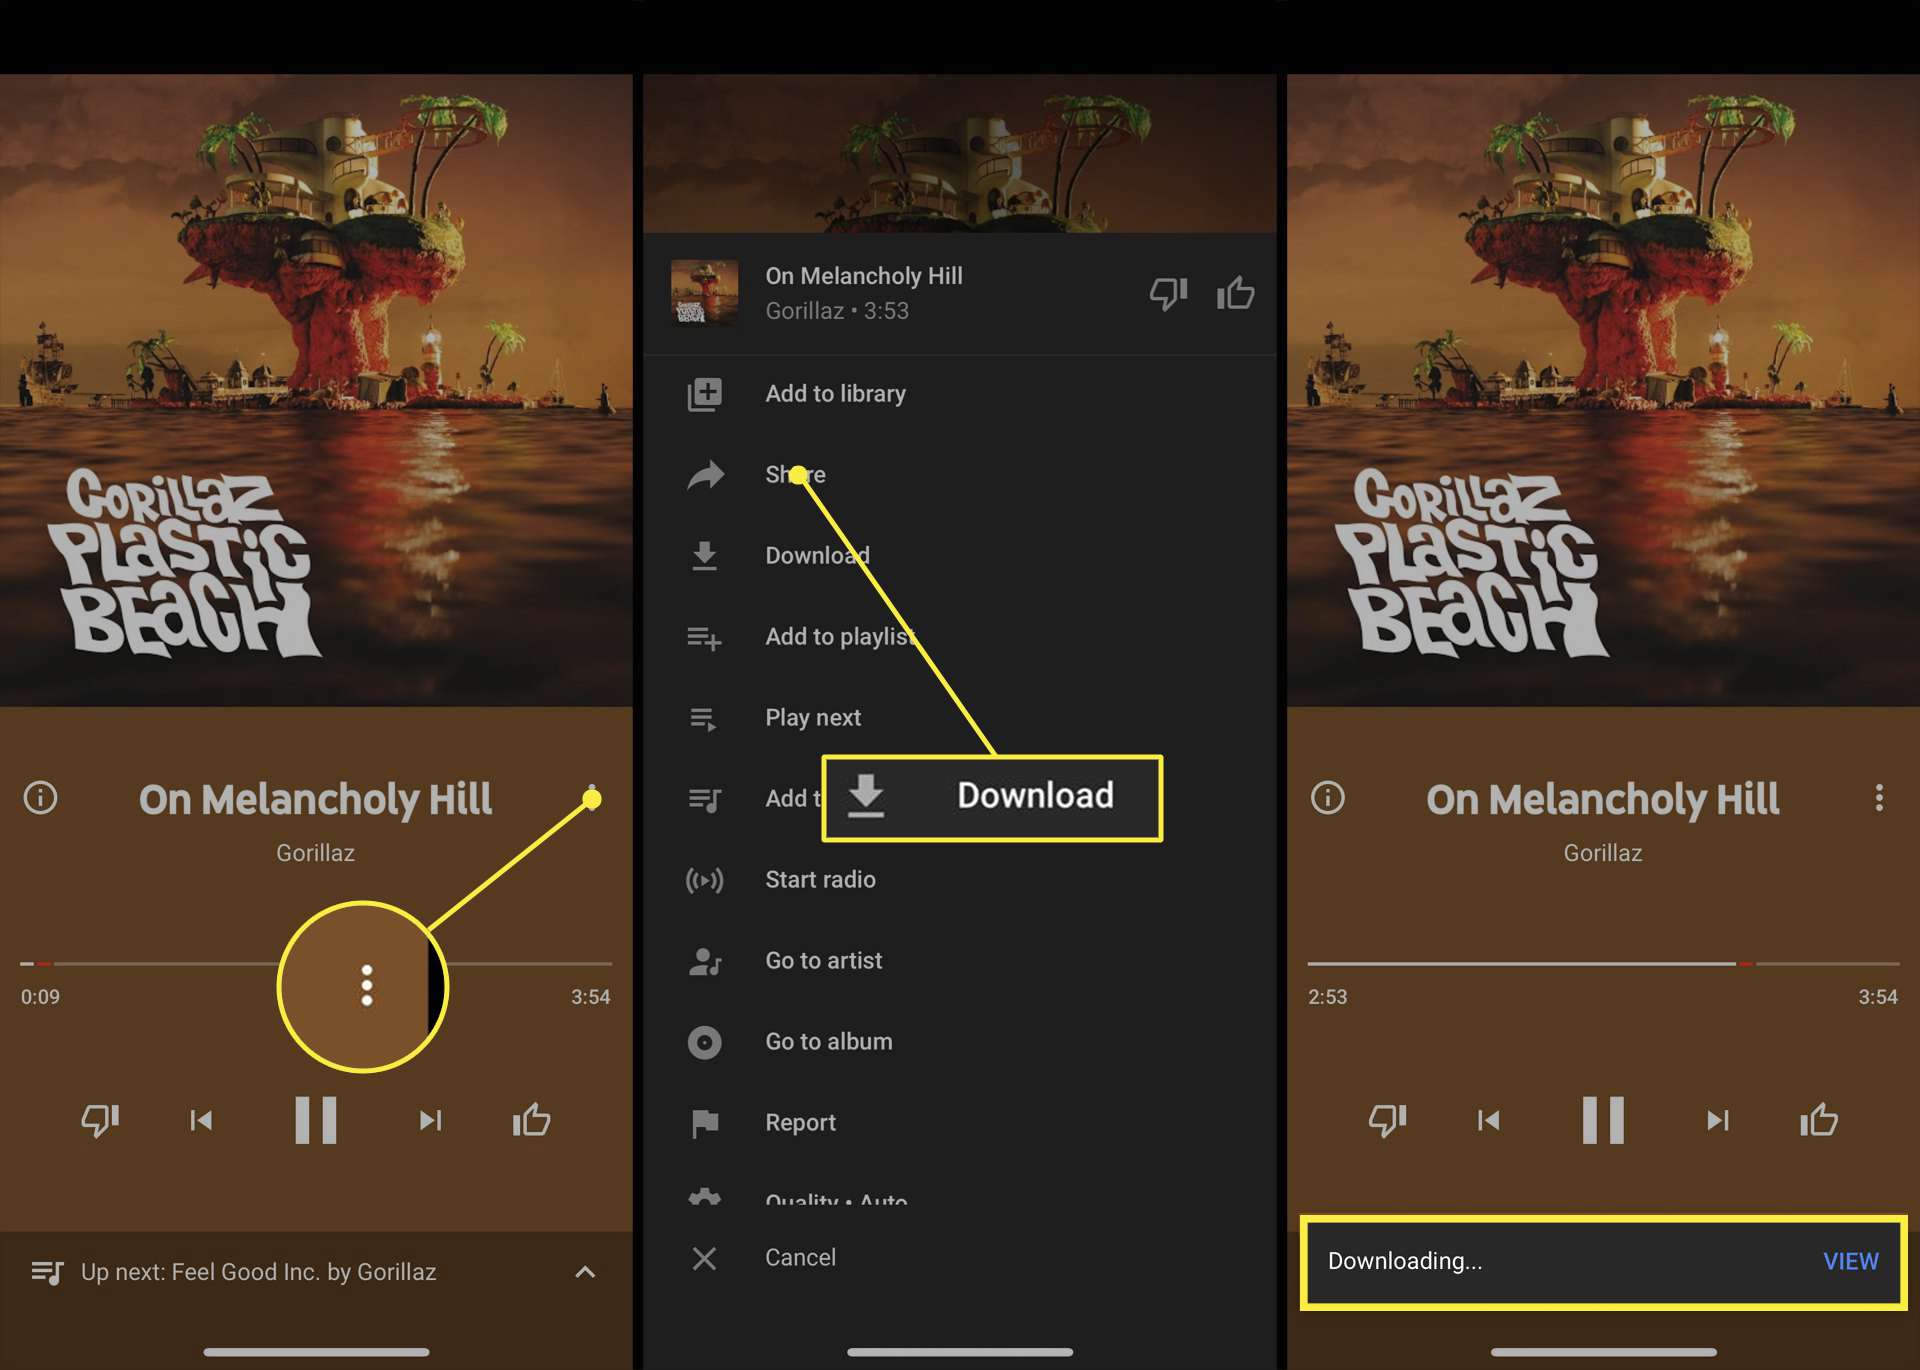
Task: Click the Add to queue icon
Action: (704, 800)
